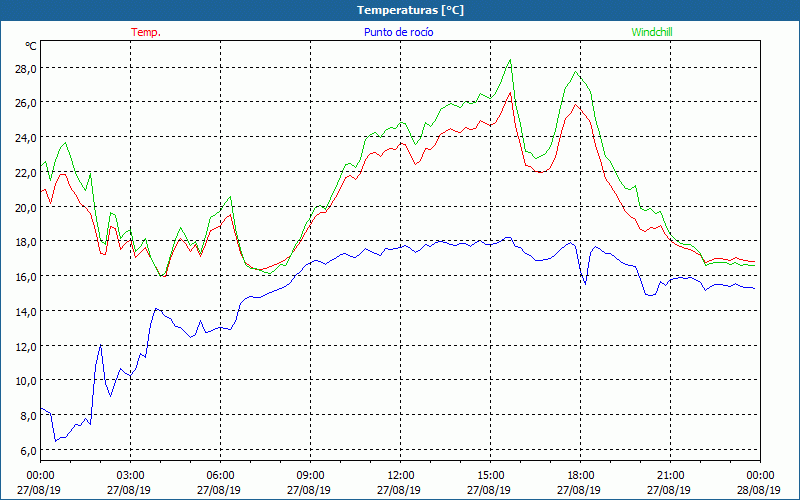Click the 12,0 y-axis value
The width and height of the screenshot is (800, 500).
tap(26, 346)
